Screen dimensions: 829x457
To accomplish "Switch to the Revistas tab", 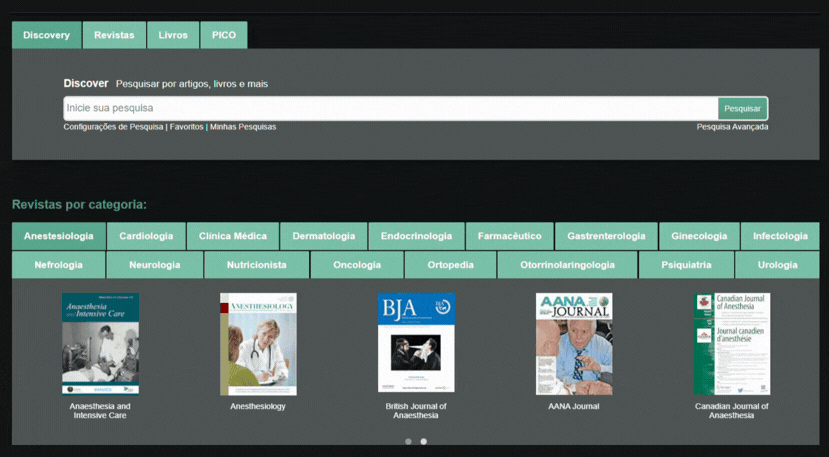I will tap(114, 35).
